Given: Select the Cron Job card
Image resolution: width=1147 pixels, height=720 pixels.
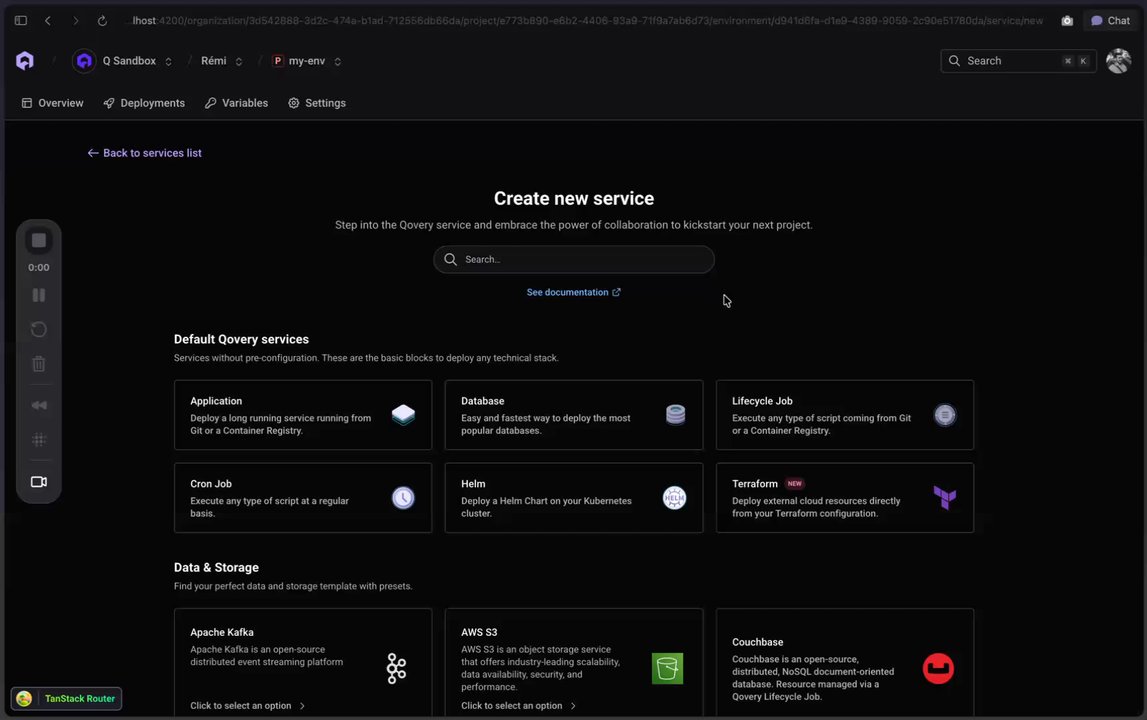Looking at the screenshot, I should point(303,498).
